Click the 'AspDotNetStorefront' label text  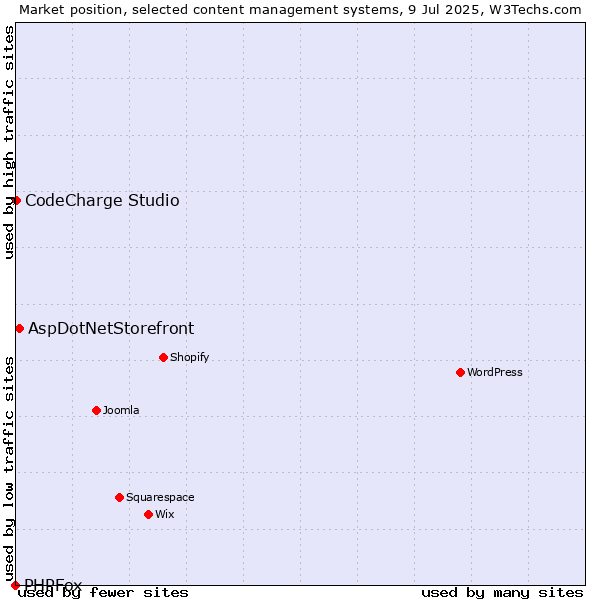111,329
